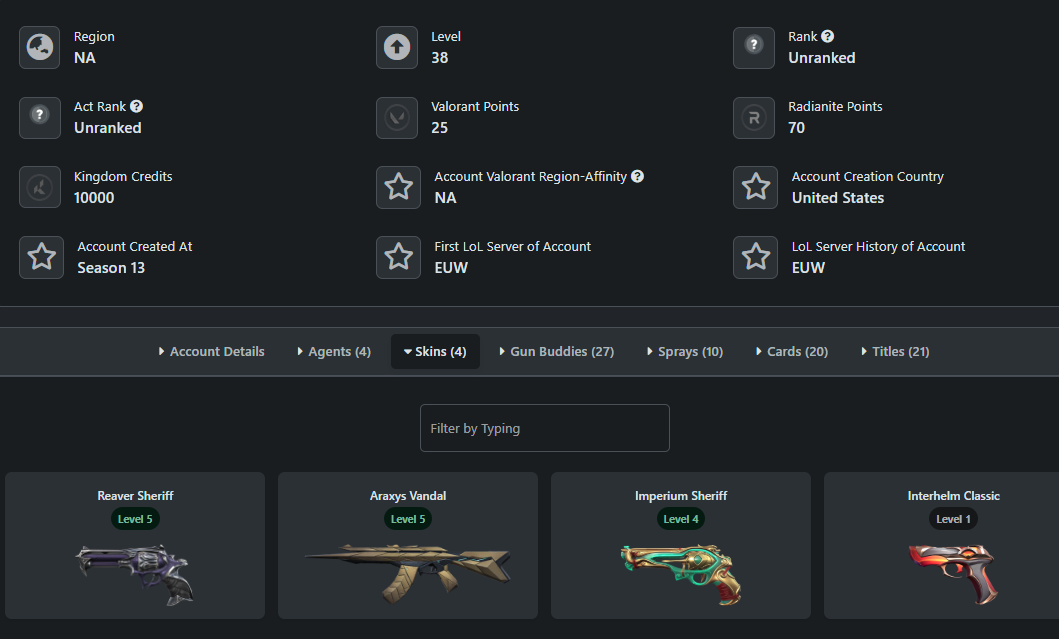
Task: Click 'NA' under Region-Affinity label
Action: tap(445, 198)
